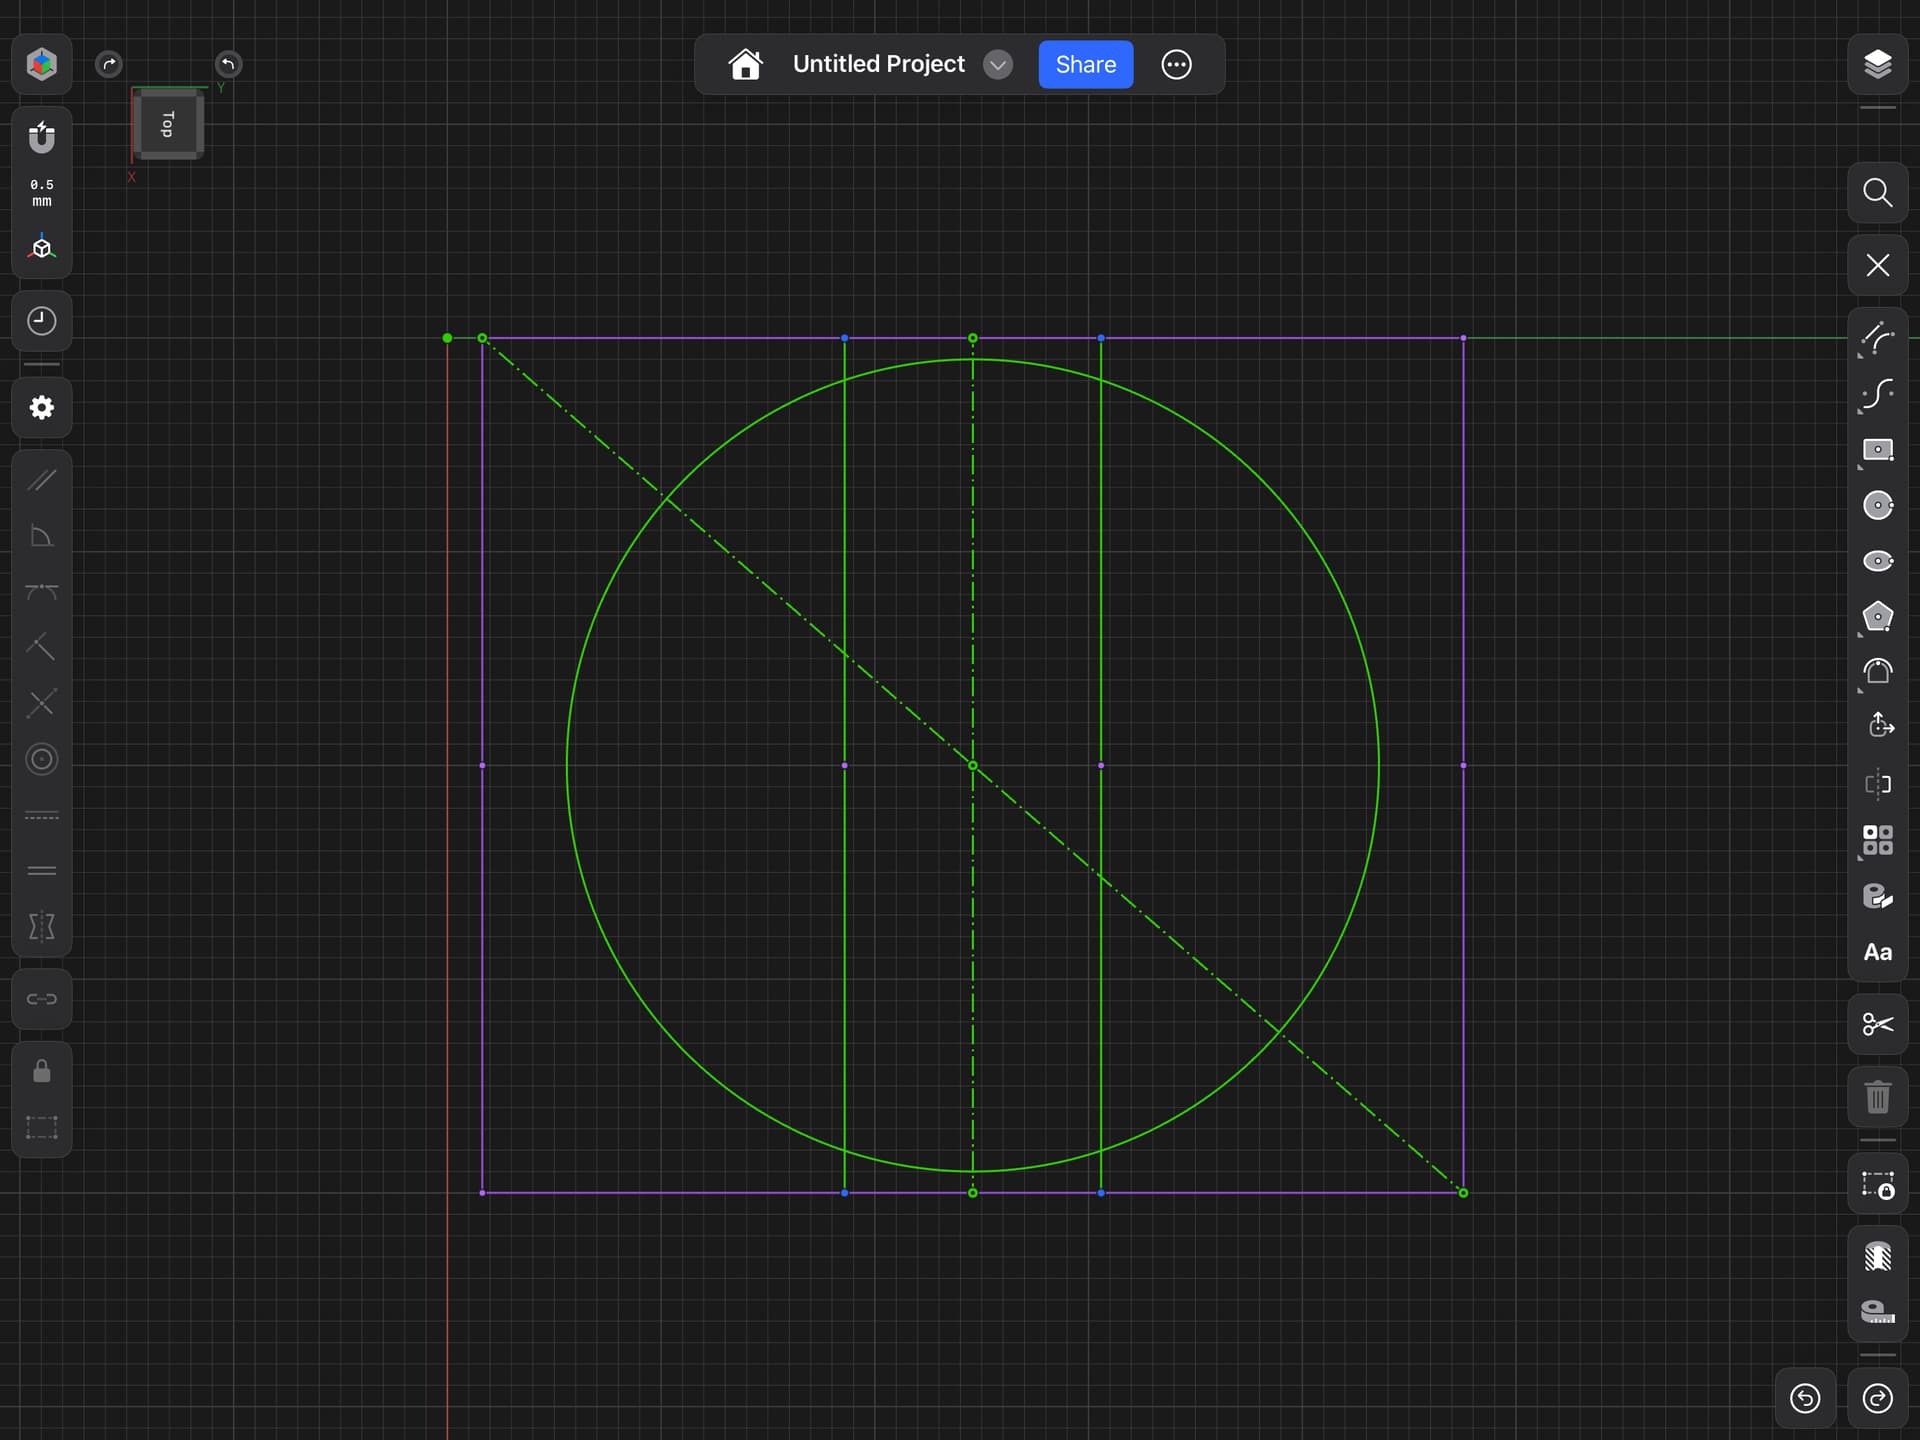1920x1440 pixels.
Task: Change the 0.5 mm grid snap value
Action: (41, 193)
